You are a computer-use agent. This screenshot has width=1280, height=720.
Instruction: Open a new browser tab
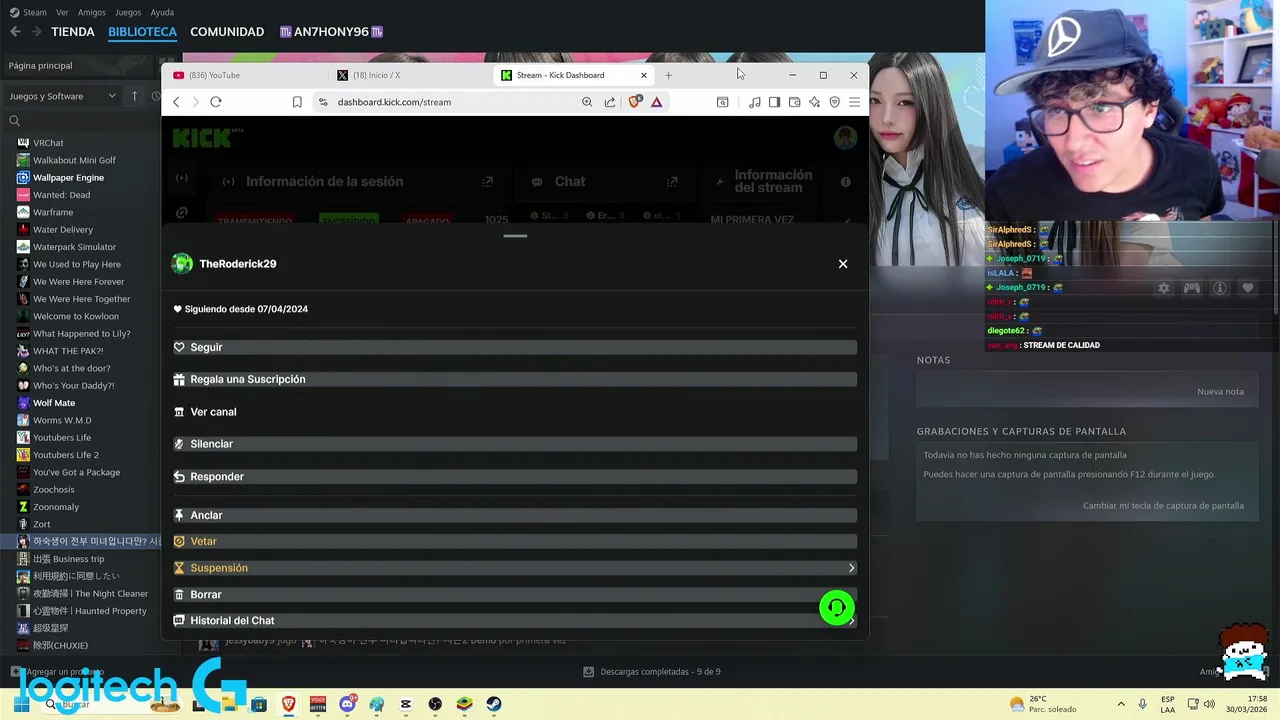click(669, 75)
